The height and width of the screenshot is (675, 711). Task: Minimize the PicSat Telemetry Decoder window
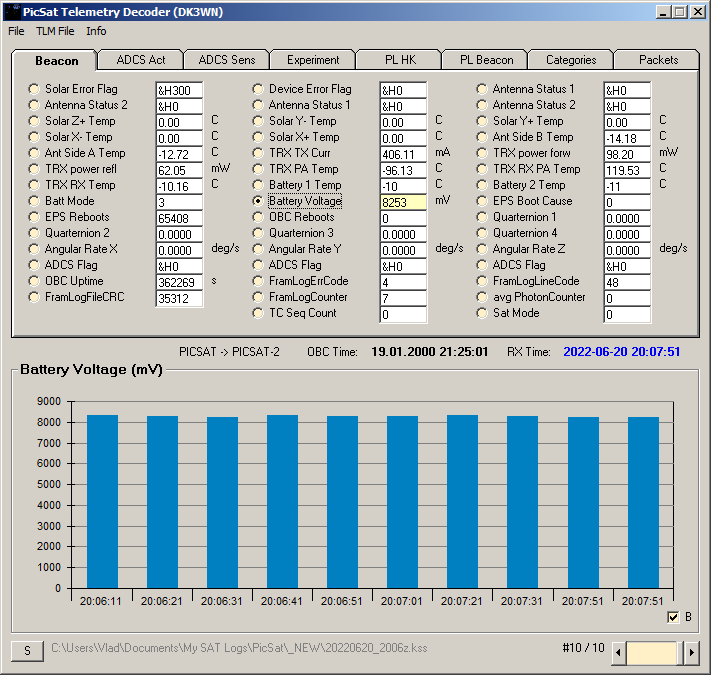[663, 12]
